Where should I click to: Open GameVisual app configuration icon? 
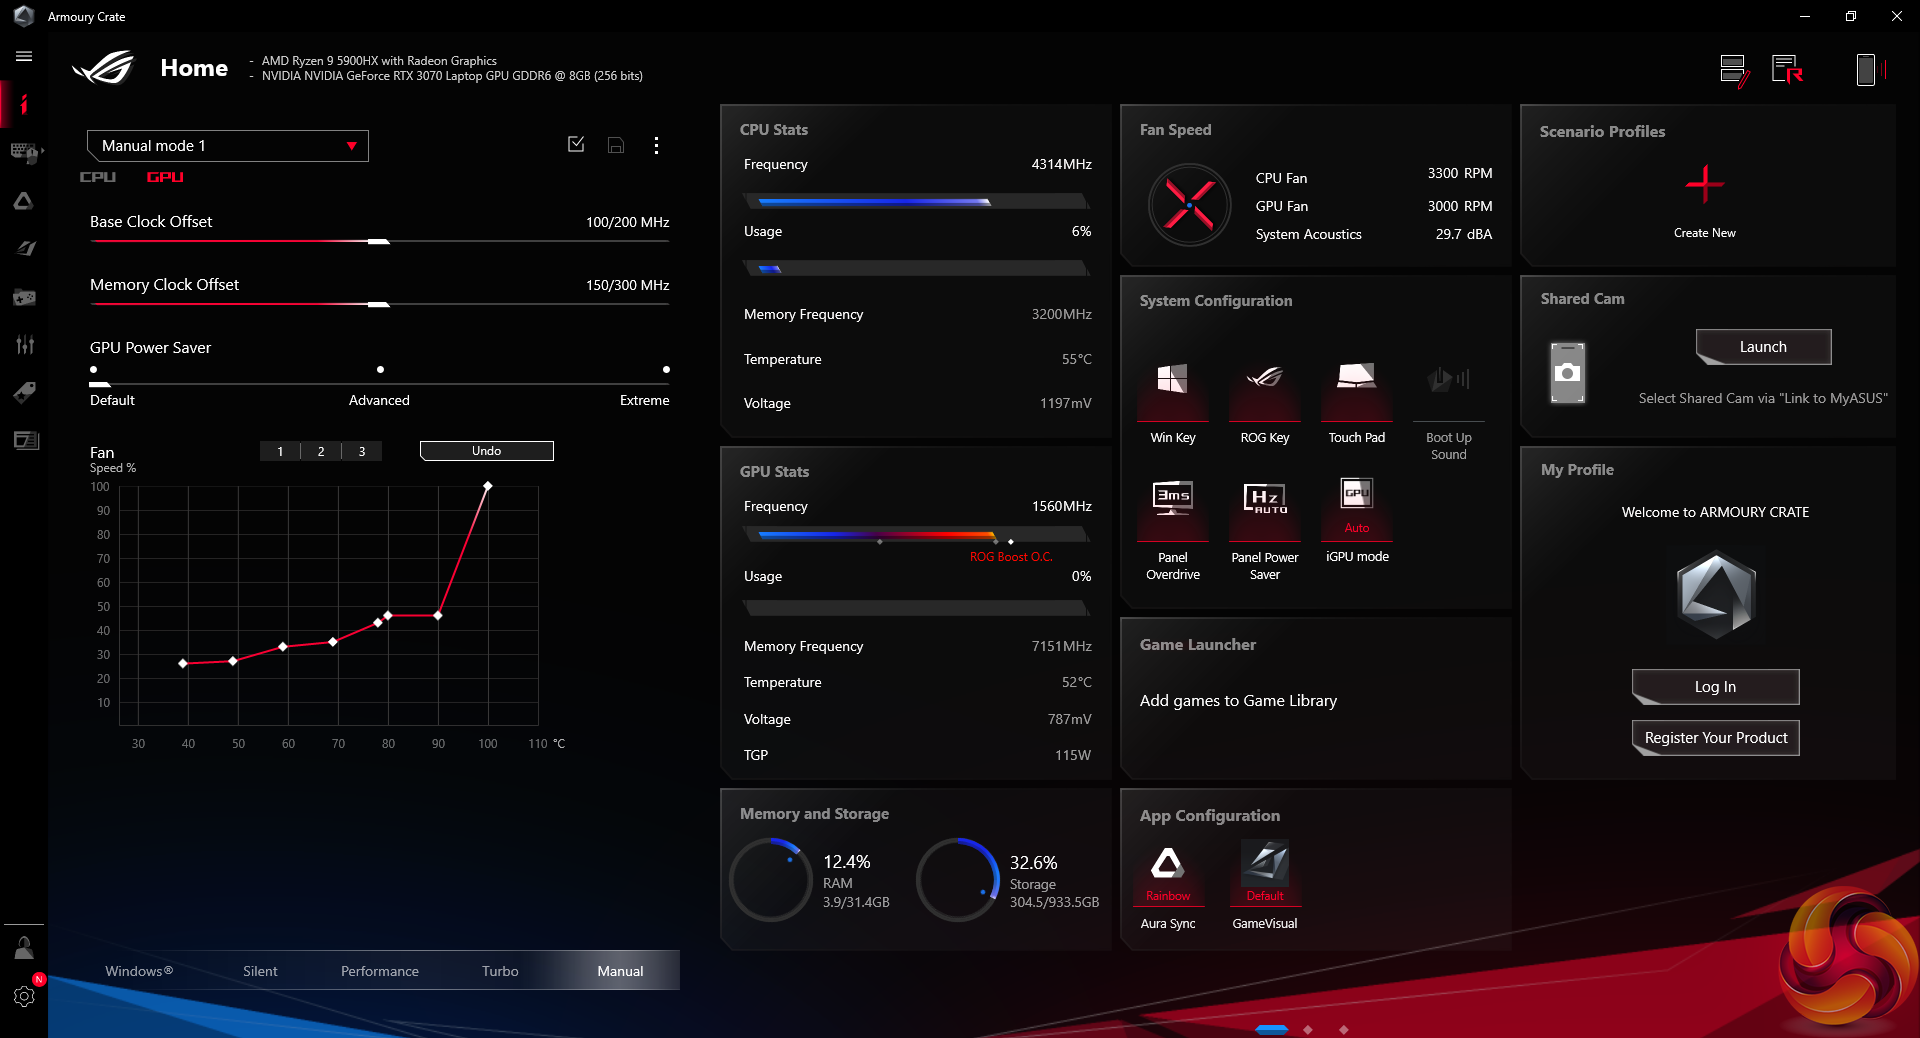click(x=1264, y=865)
